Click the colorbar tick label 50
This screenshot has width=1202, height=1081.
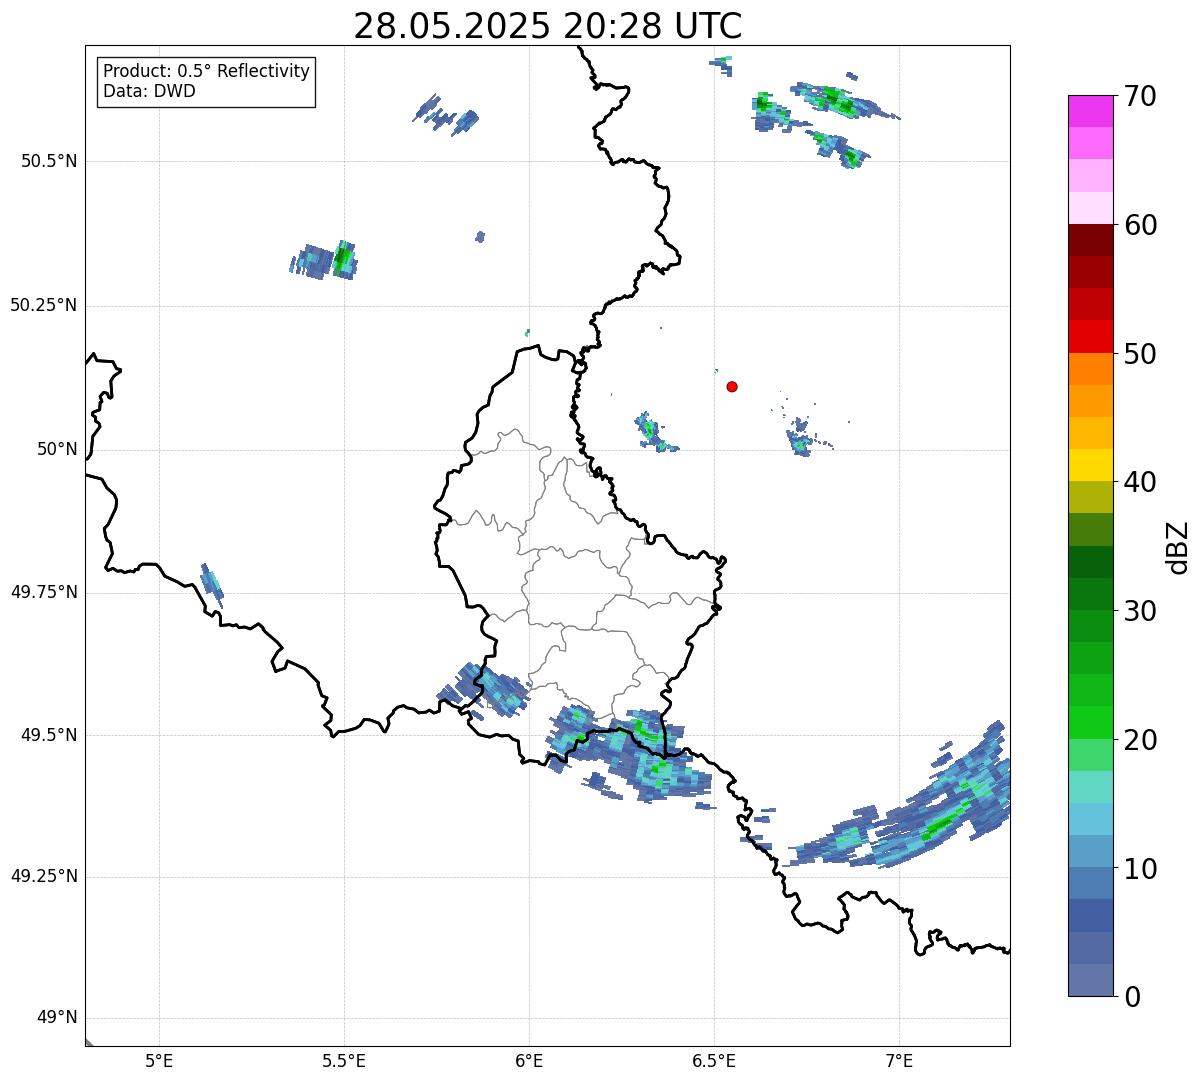(x=1140, y=354)
